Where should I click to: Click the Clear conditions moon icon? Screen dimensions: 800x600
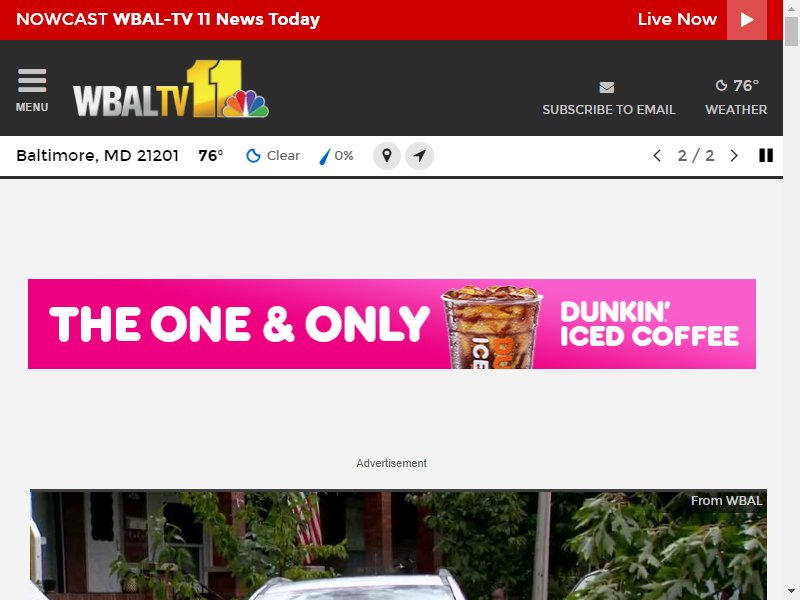point(253,156)
